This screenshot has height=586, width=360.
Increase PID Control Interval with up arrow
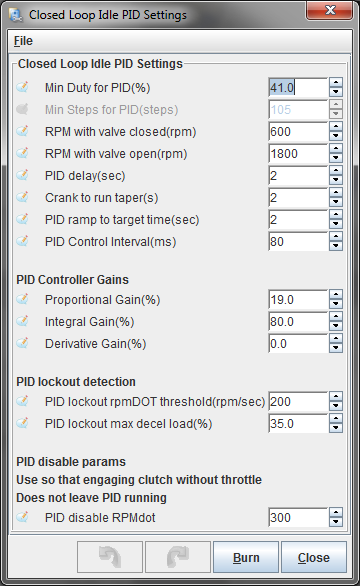pos(336,237)
